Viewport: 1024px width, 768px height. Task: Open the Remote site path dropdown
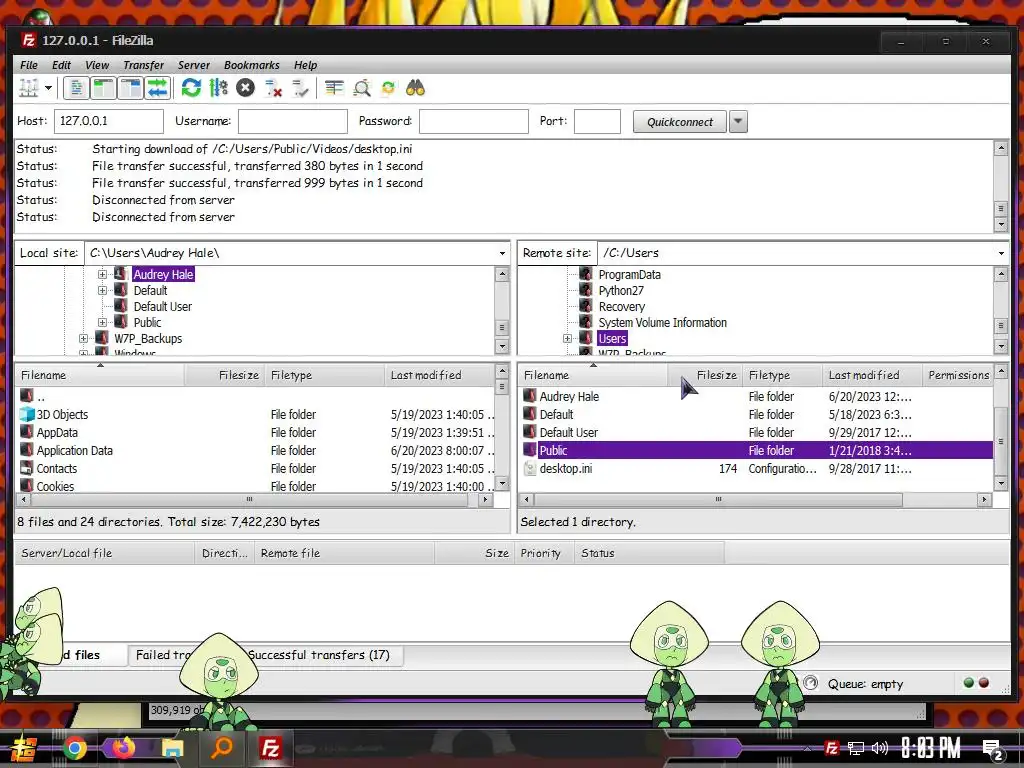pyautogui.click(x=1001, y=253)
